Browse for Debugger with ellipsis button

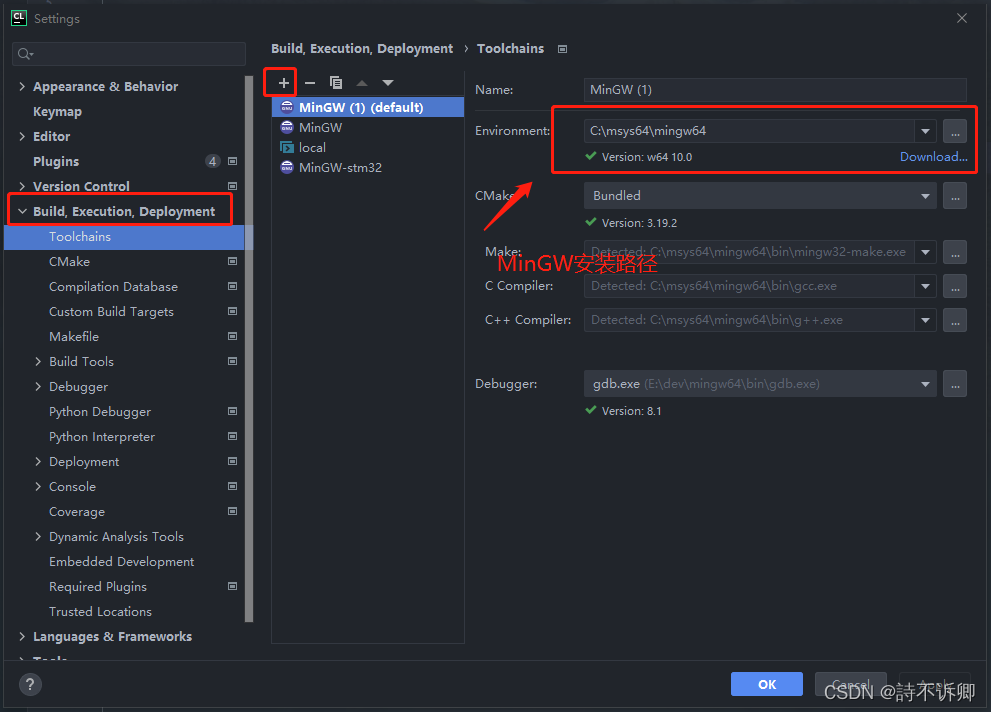pos(955,384)
